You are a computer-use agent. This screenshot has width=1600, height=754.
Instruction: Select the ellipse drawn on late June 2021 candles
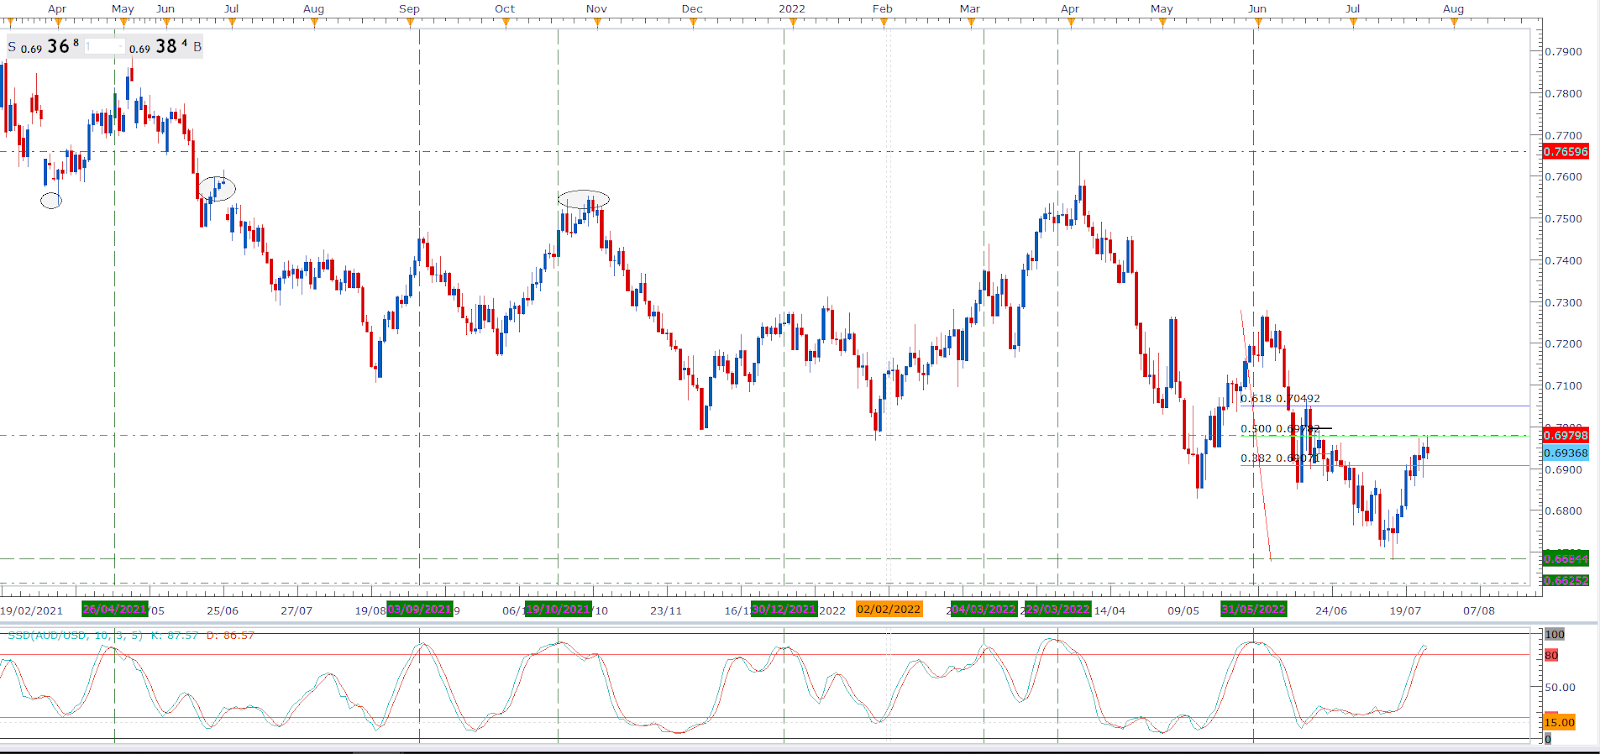(217, 188)
